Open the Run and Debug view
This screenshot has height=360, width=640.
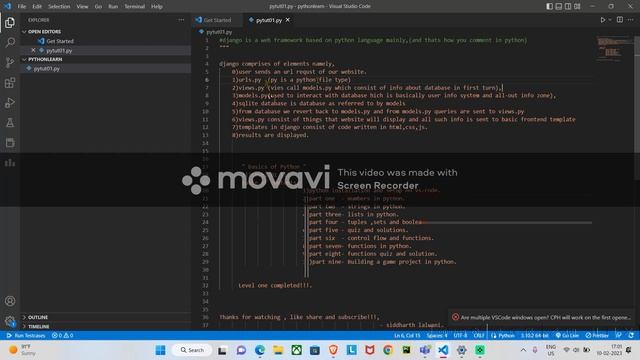pos(10,102)
